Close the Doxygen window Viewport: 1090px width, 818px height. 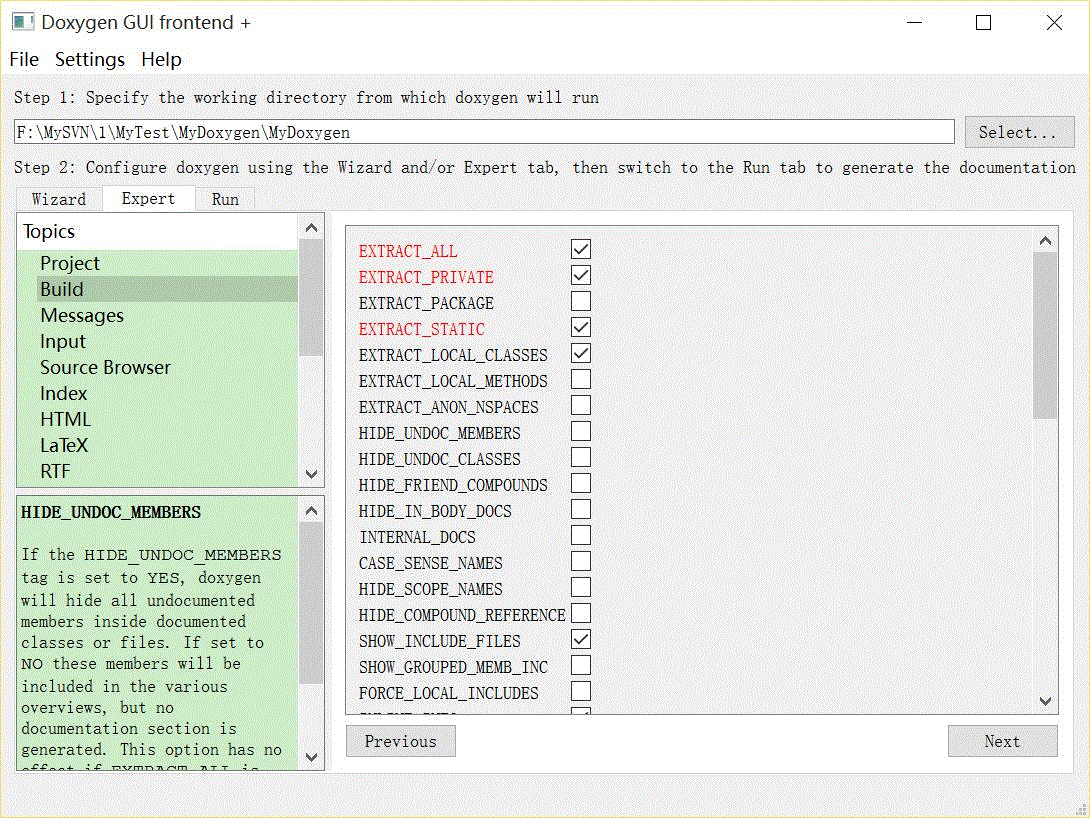pyautogui.click(x=1054, y=23)
